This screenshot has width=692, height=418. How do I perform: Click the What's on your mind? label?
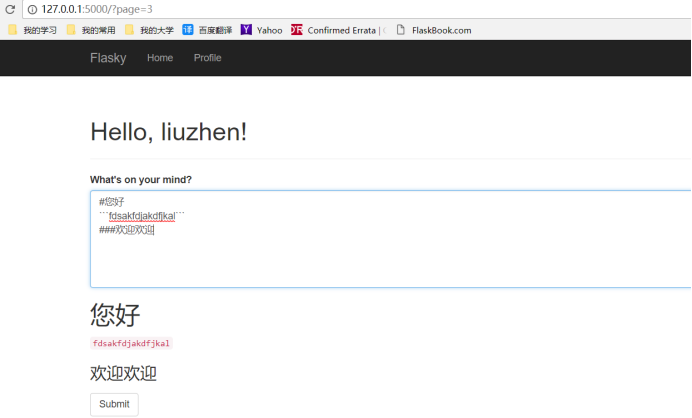tap(141, 180)
